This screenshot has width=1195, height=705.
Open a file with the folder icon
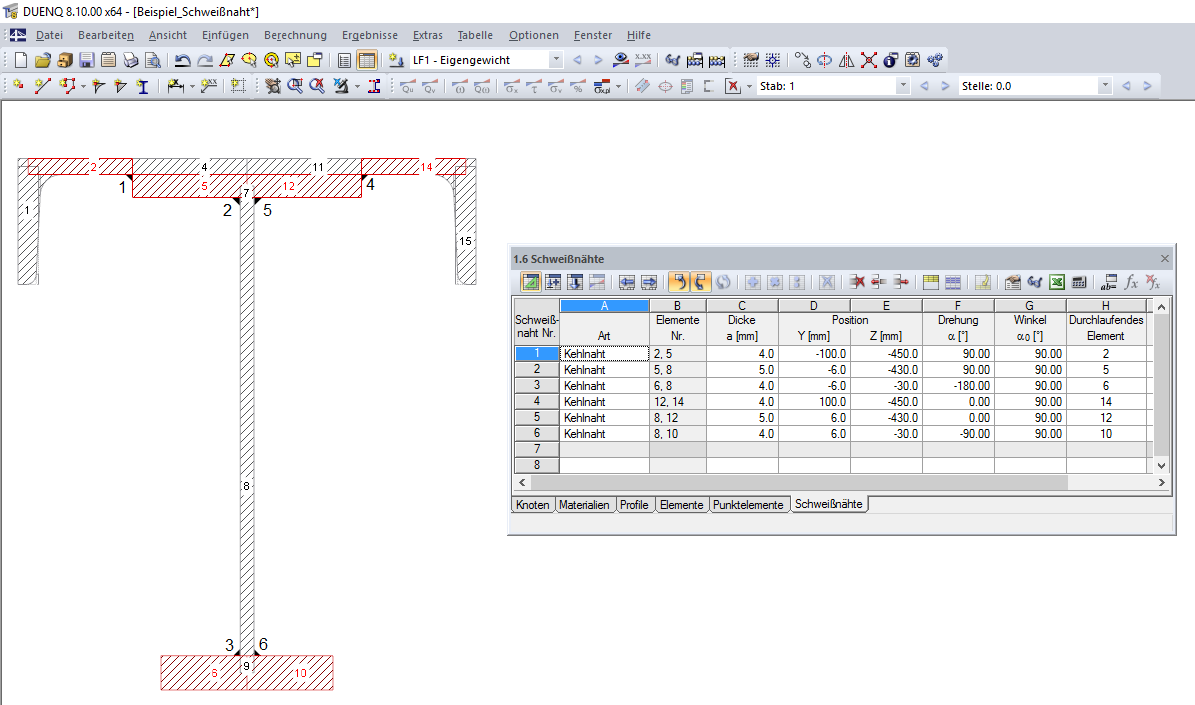click(x=43, y=60)
